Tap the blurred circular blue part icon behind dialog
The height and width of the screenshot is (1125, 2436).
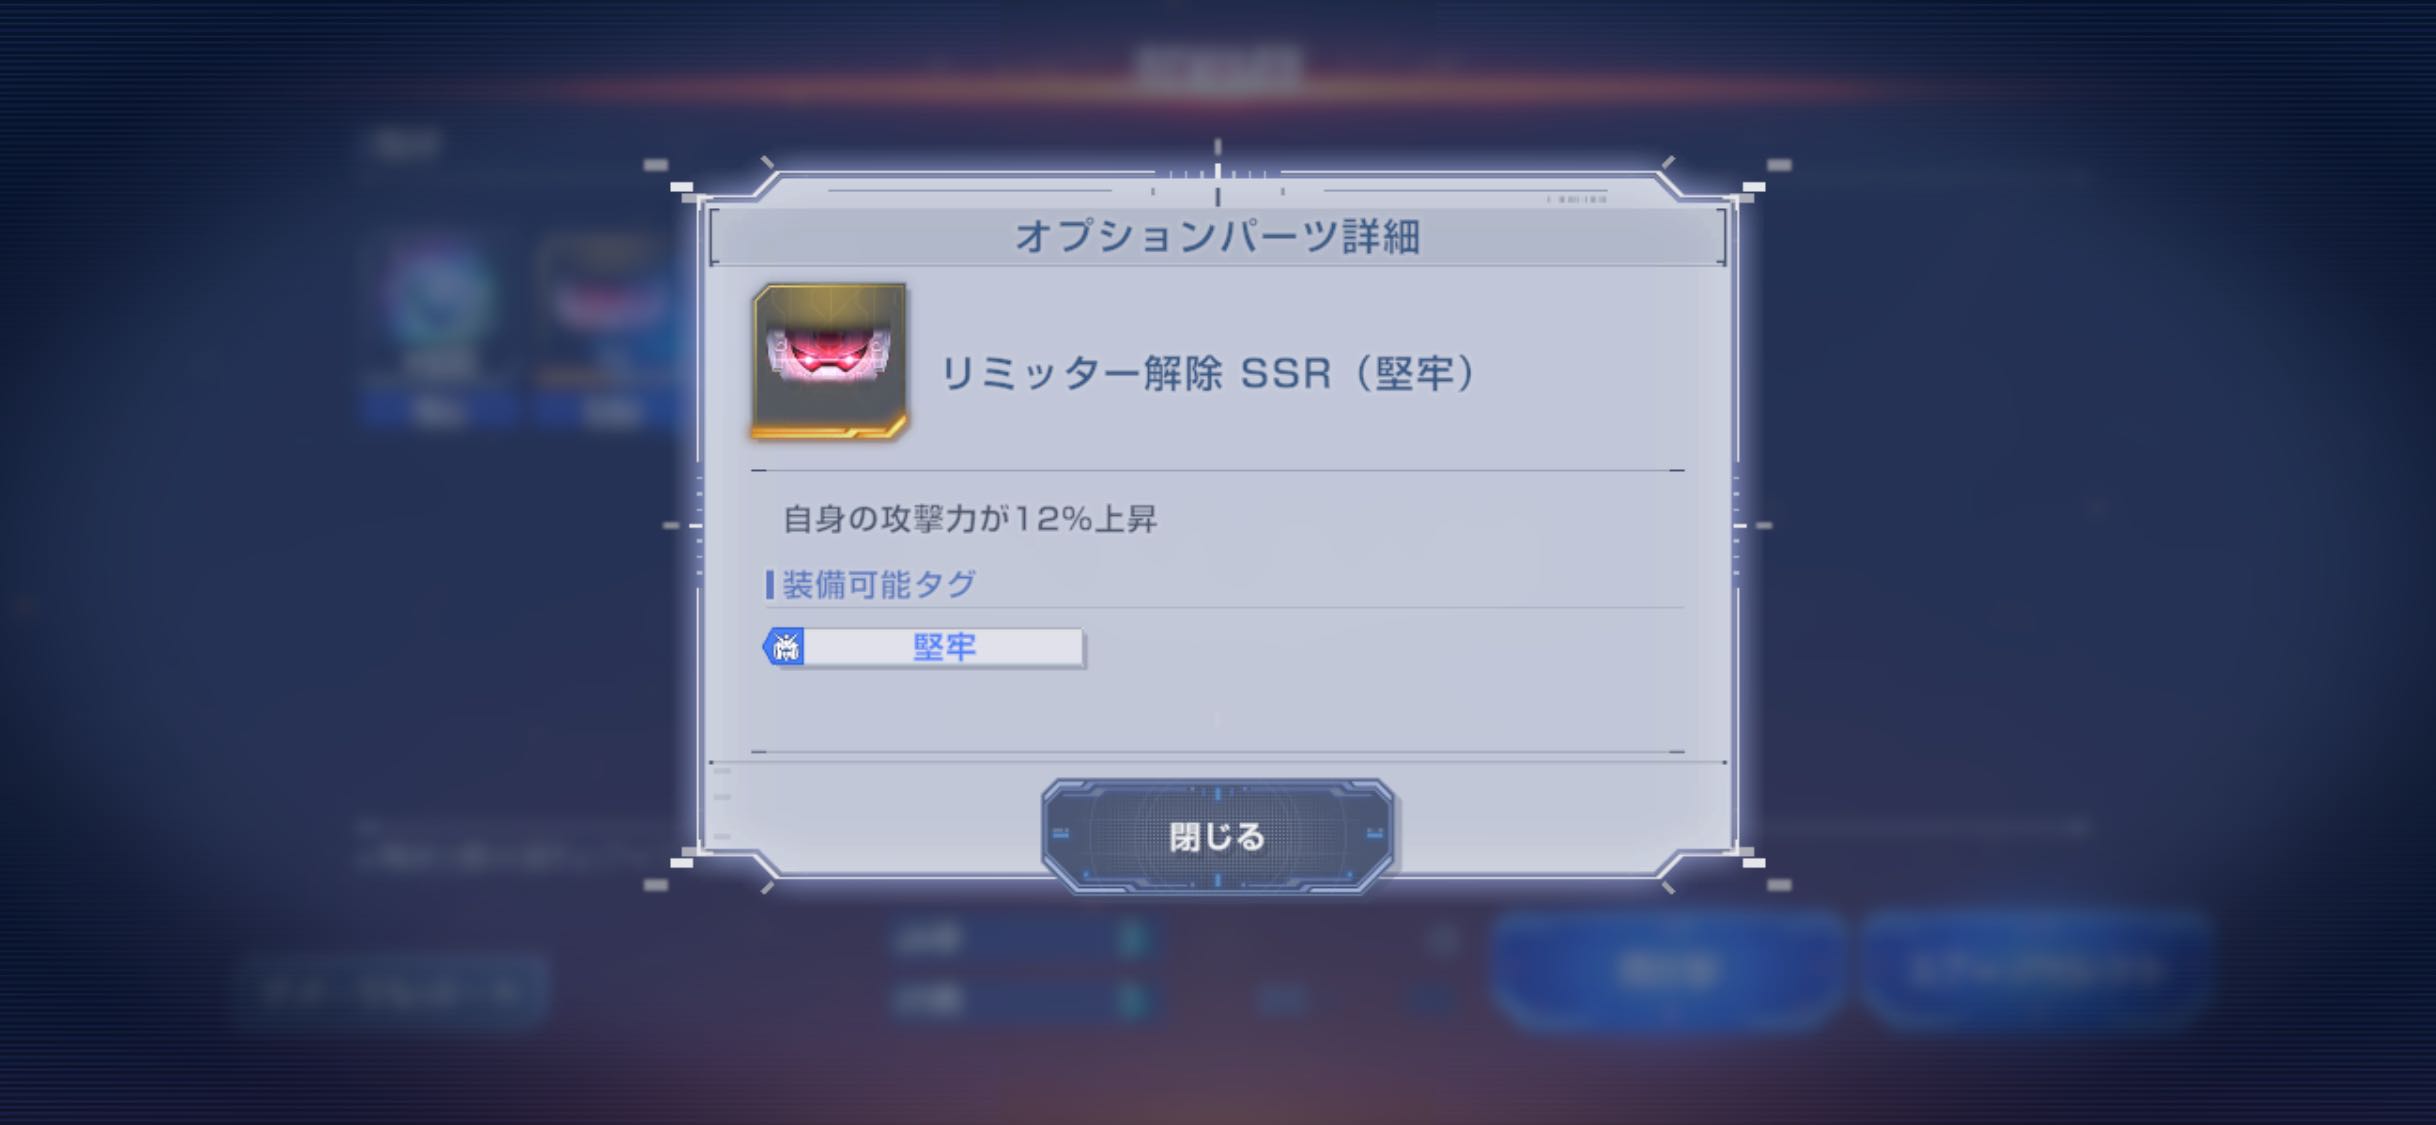pos(437,297)
